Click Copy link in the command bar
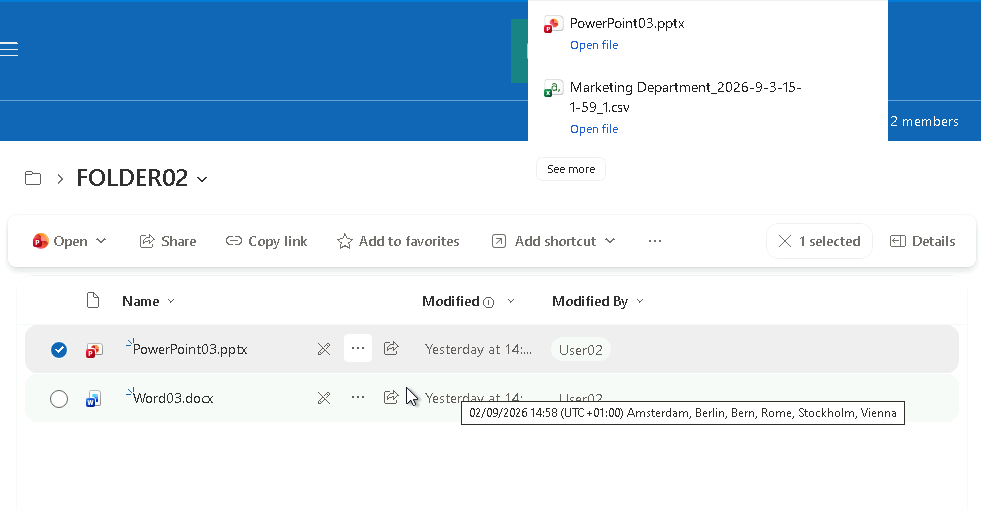Image resolution: width=981 pixels, height=510 pixels. click(x=267, y=241)
